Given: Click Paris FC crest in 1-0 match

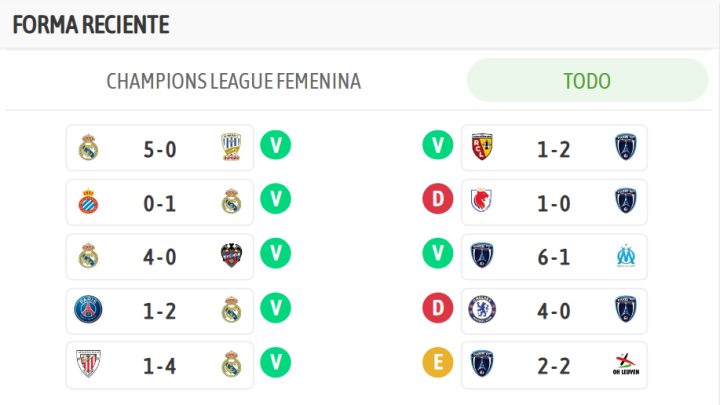Looking at the screenshot, I should coord(626,203).
